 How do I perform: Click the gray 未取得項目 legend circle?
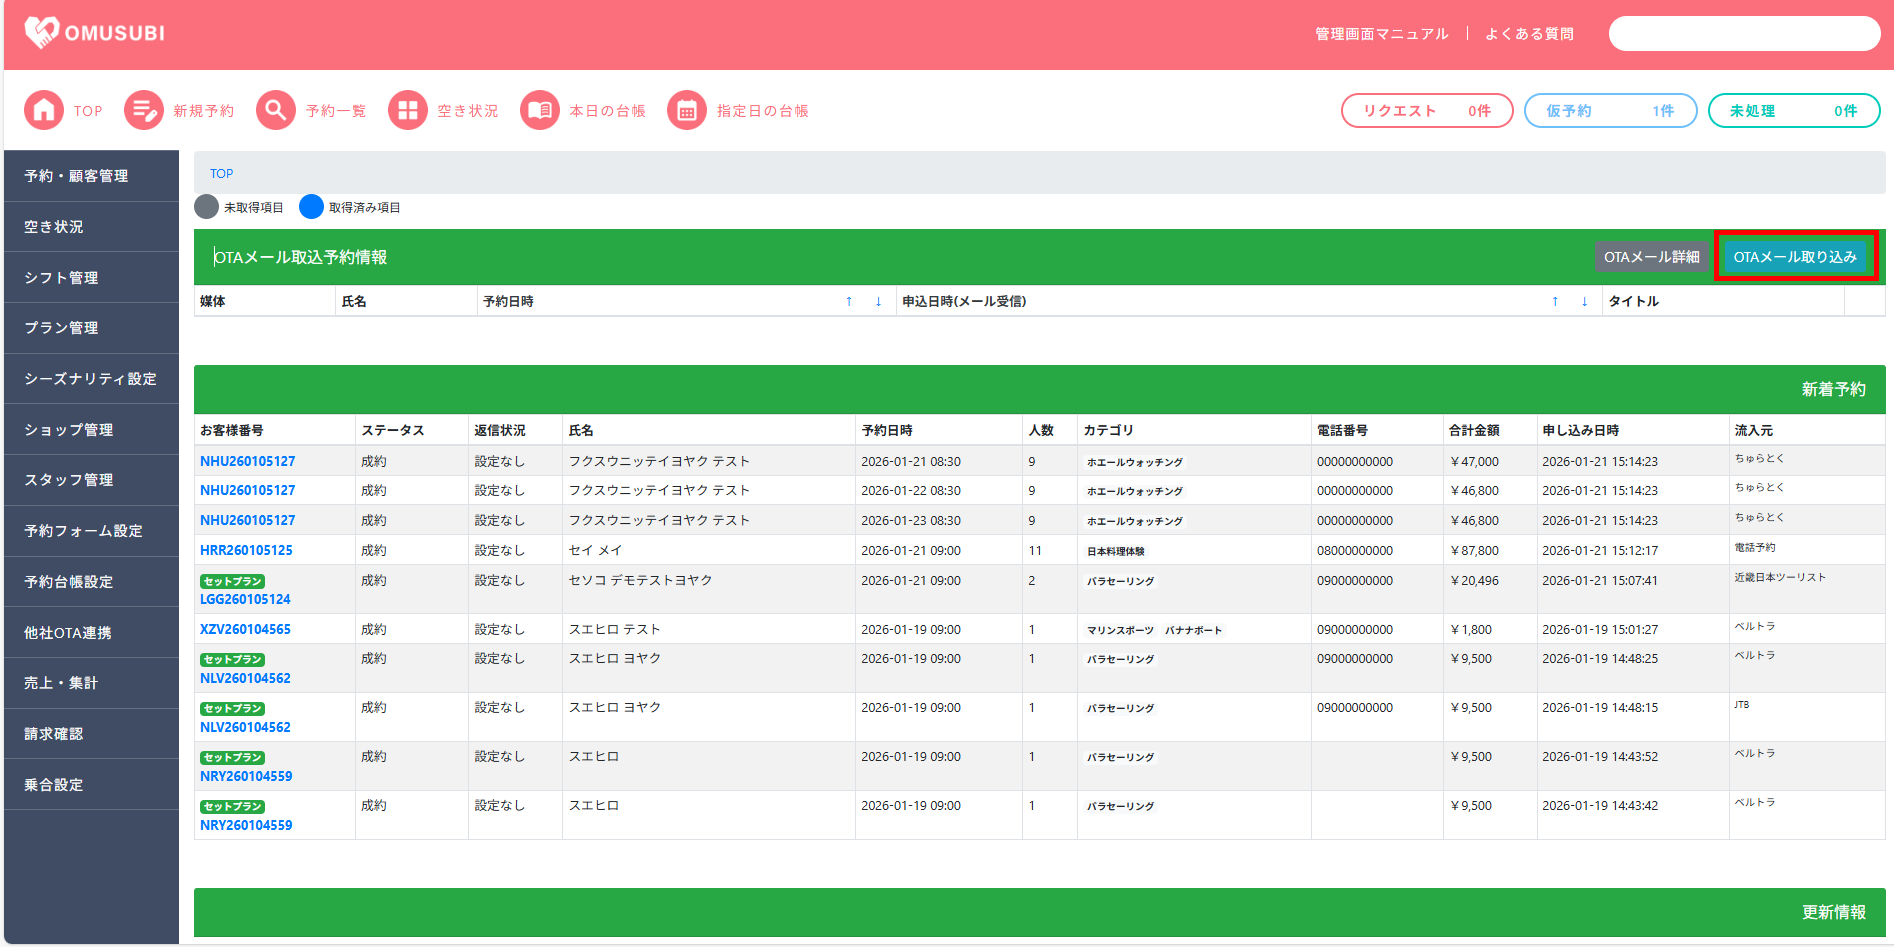coord(207,207)
